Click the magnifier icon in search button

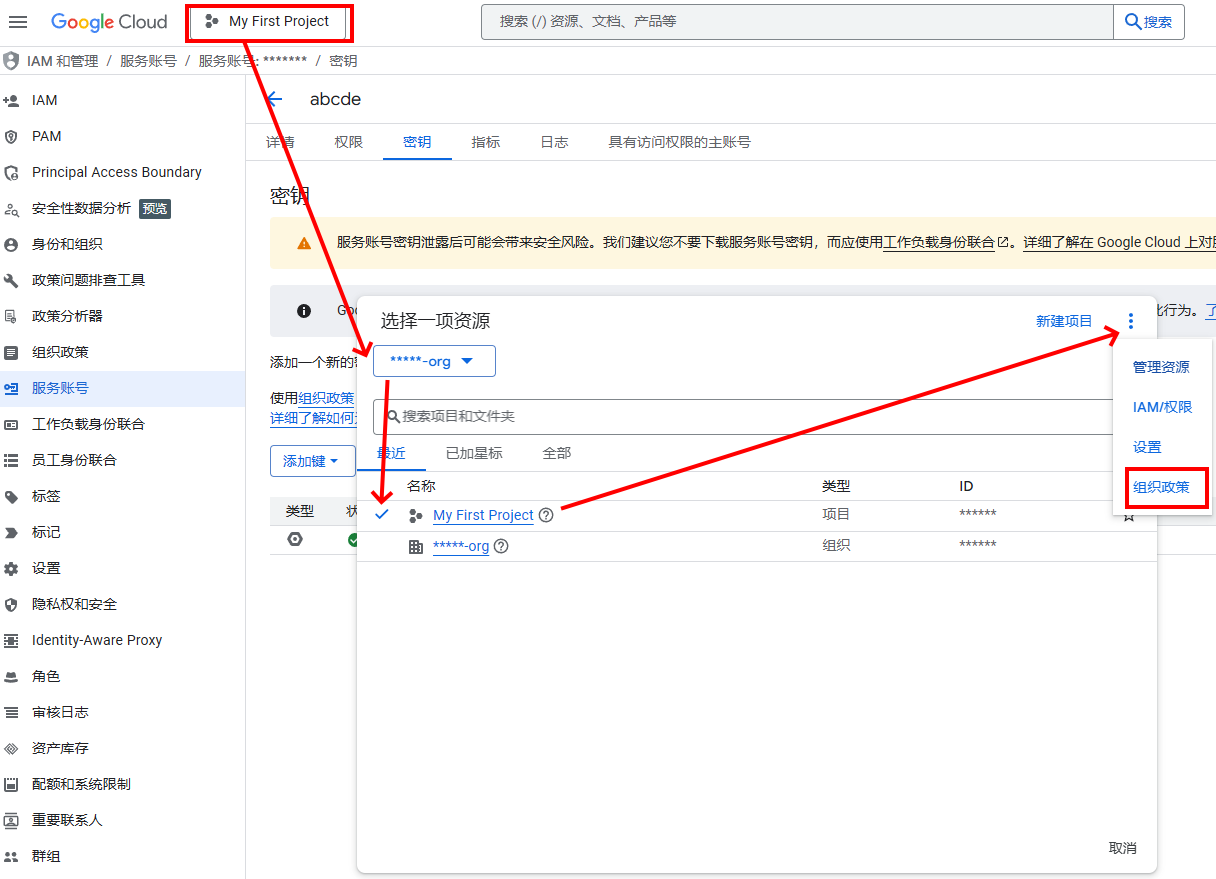coord(1133,21)
